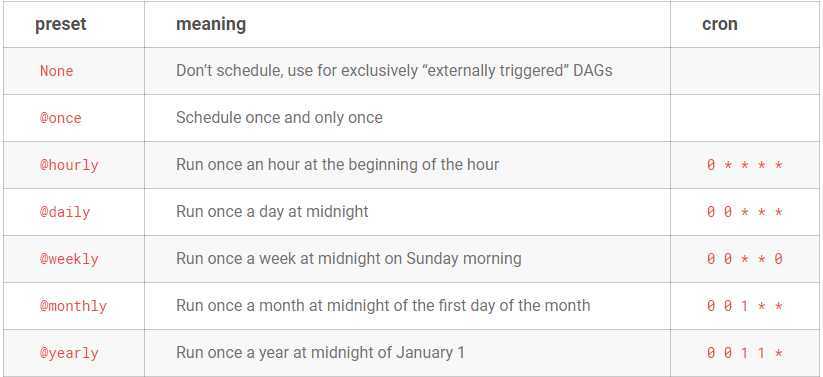Click the Sunday morning weekly description

[x=349, y=259]
